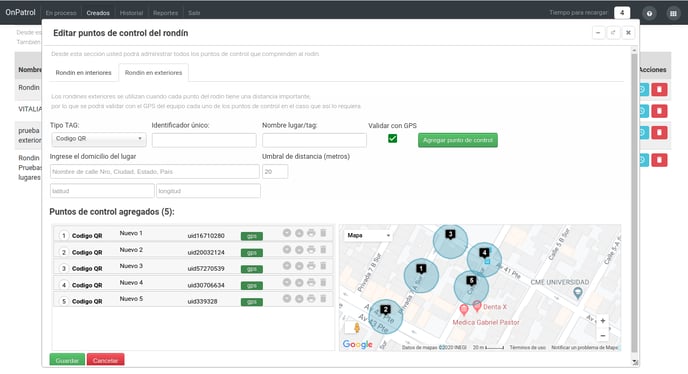Click the gps badge of Nuevo 4
The image size is (688, 374).
point(252,286)
